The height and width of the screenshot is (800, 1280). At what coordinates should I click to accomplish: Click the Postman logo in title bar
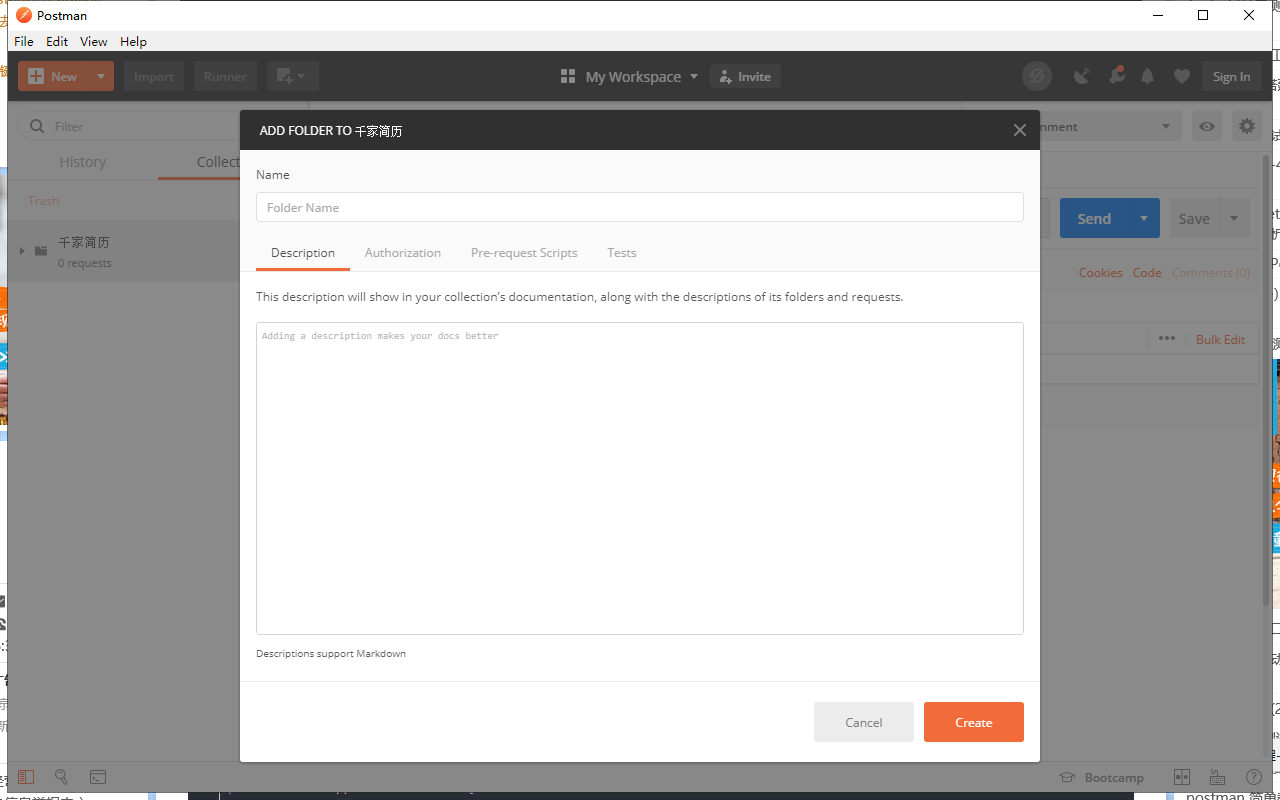click(x=24, y=15)
